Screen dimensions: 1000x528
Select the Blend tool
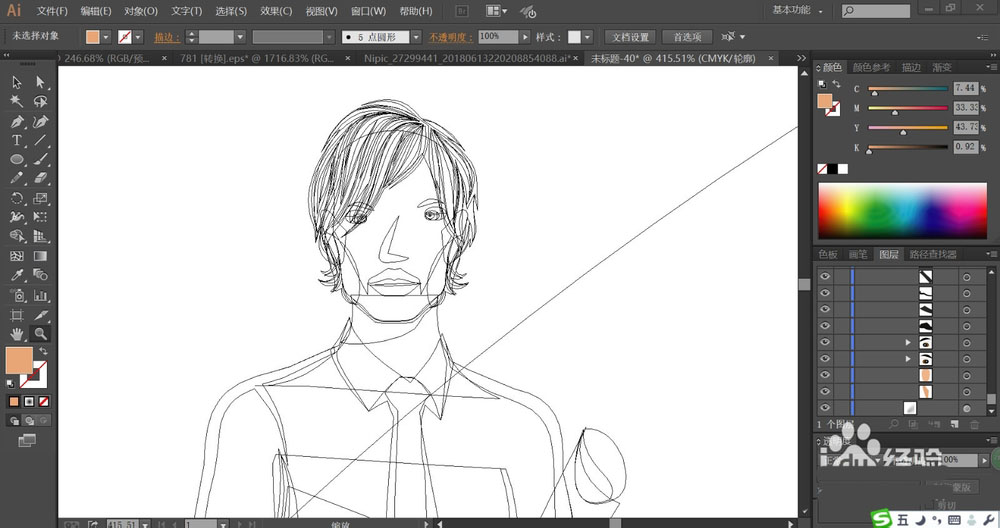point(40,275)
